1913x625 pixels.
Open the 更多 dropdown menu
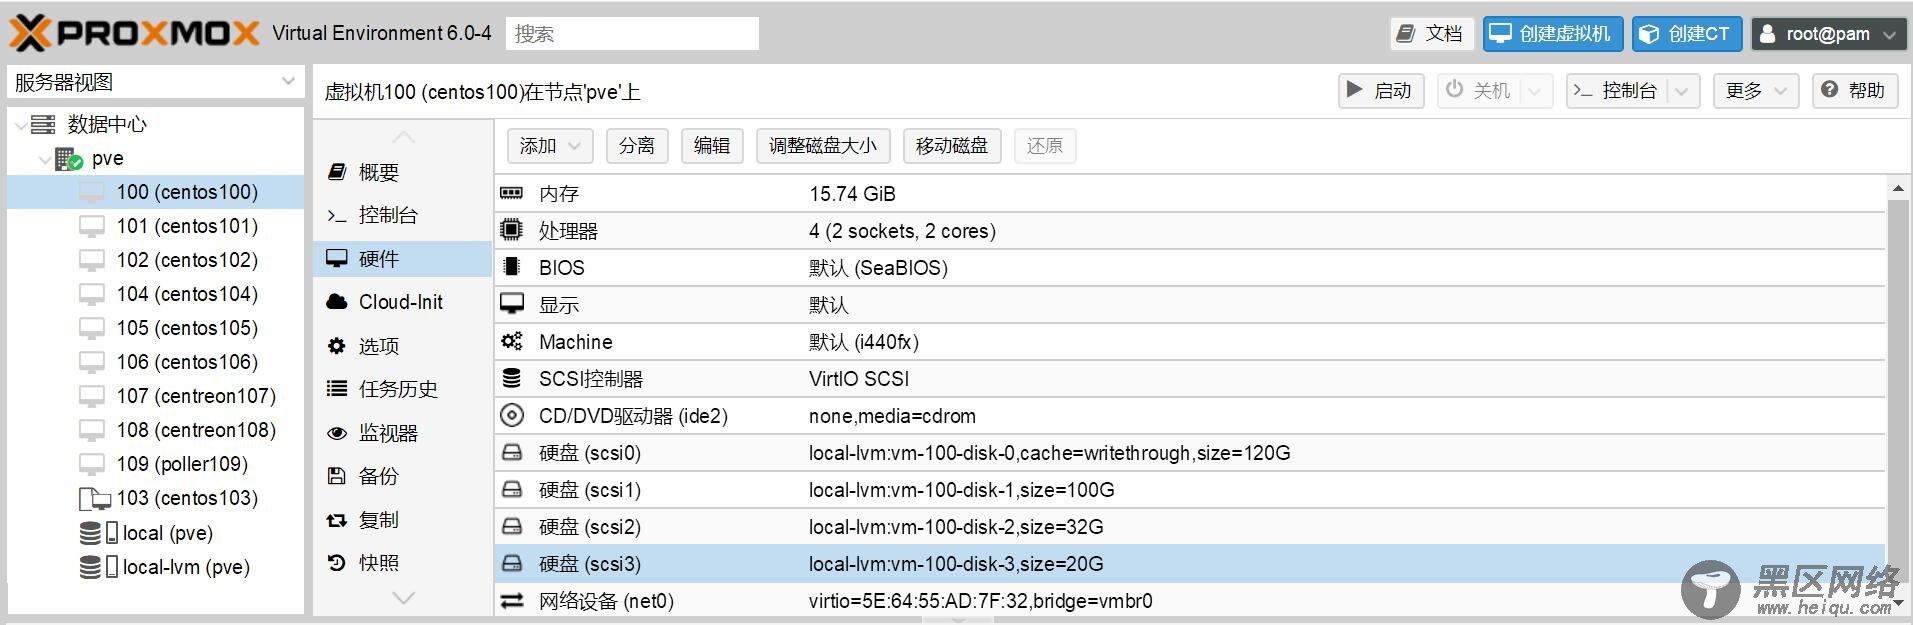click(x=1756, y=90)
